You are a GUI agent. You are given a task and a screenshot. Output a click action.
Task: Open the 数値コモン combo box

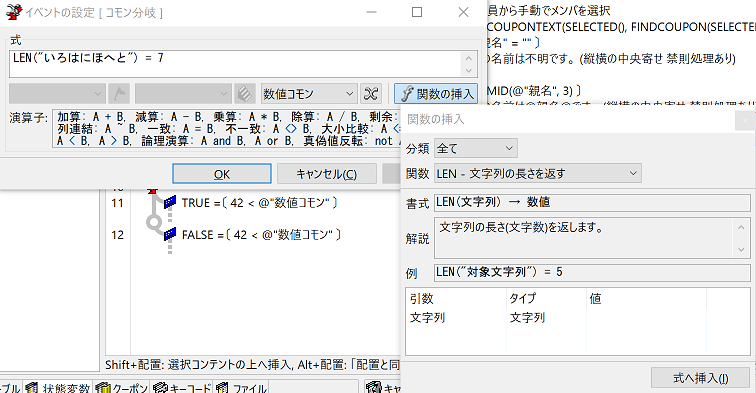[309, 94]
